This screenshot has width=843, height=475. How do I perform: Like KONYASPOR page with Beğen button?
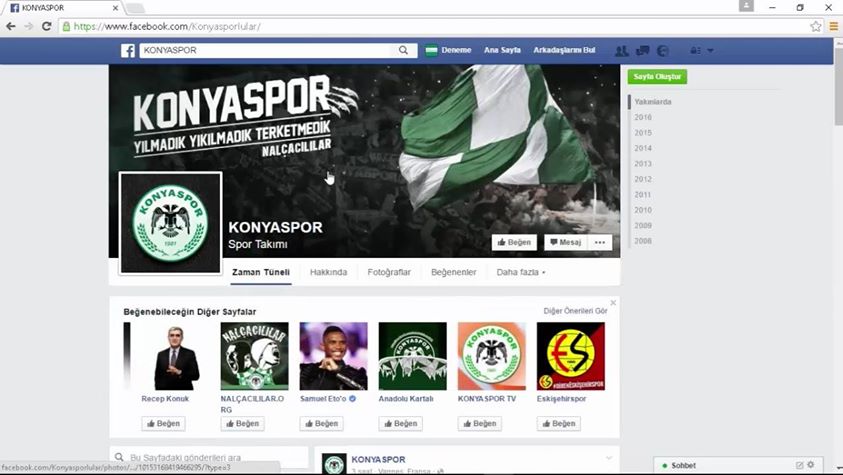(x=514, y=242)
